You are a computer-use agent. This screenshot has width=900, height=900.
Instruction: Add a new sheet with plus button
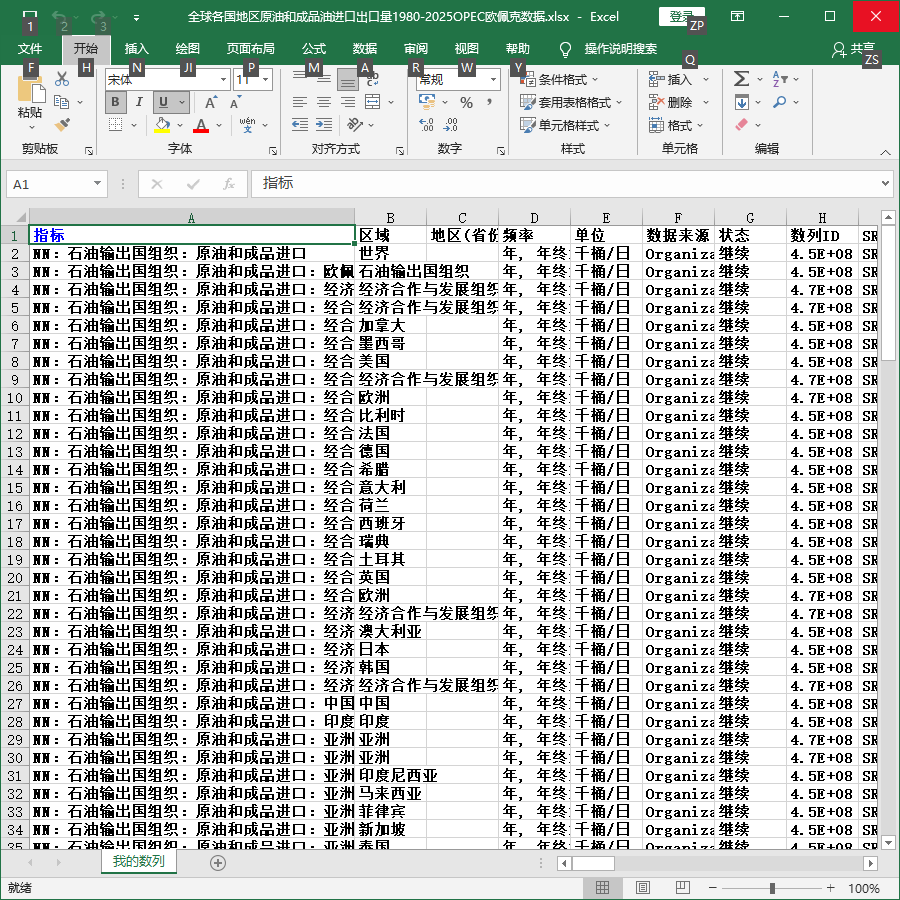click(218, 862)
